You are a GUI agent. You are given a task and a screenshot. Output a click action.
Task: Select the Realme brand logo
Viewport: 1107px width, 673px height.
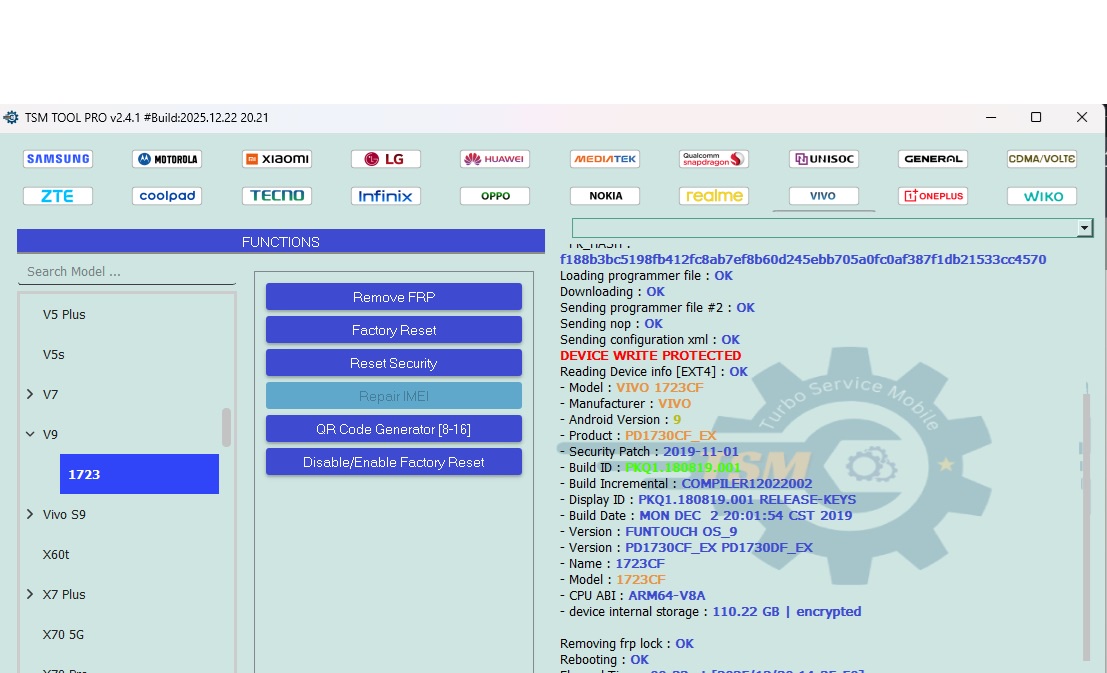[x=714, y=196]
